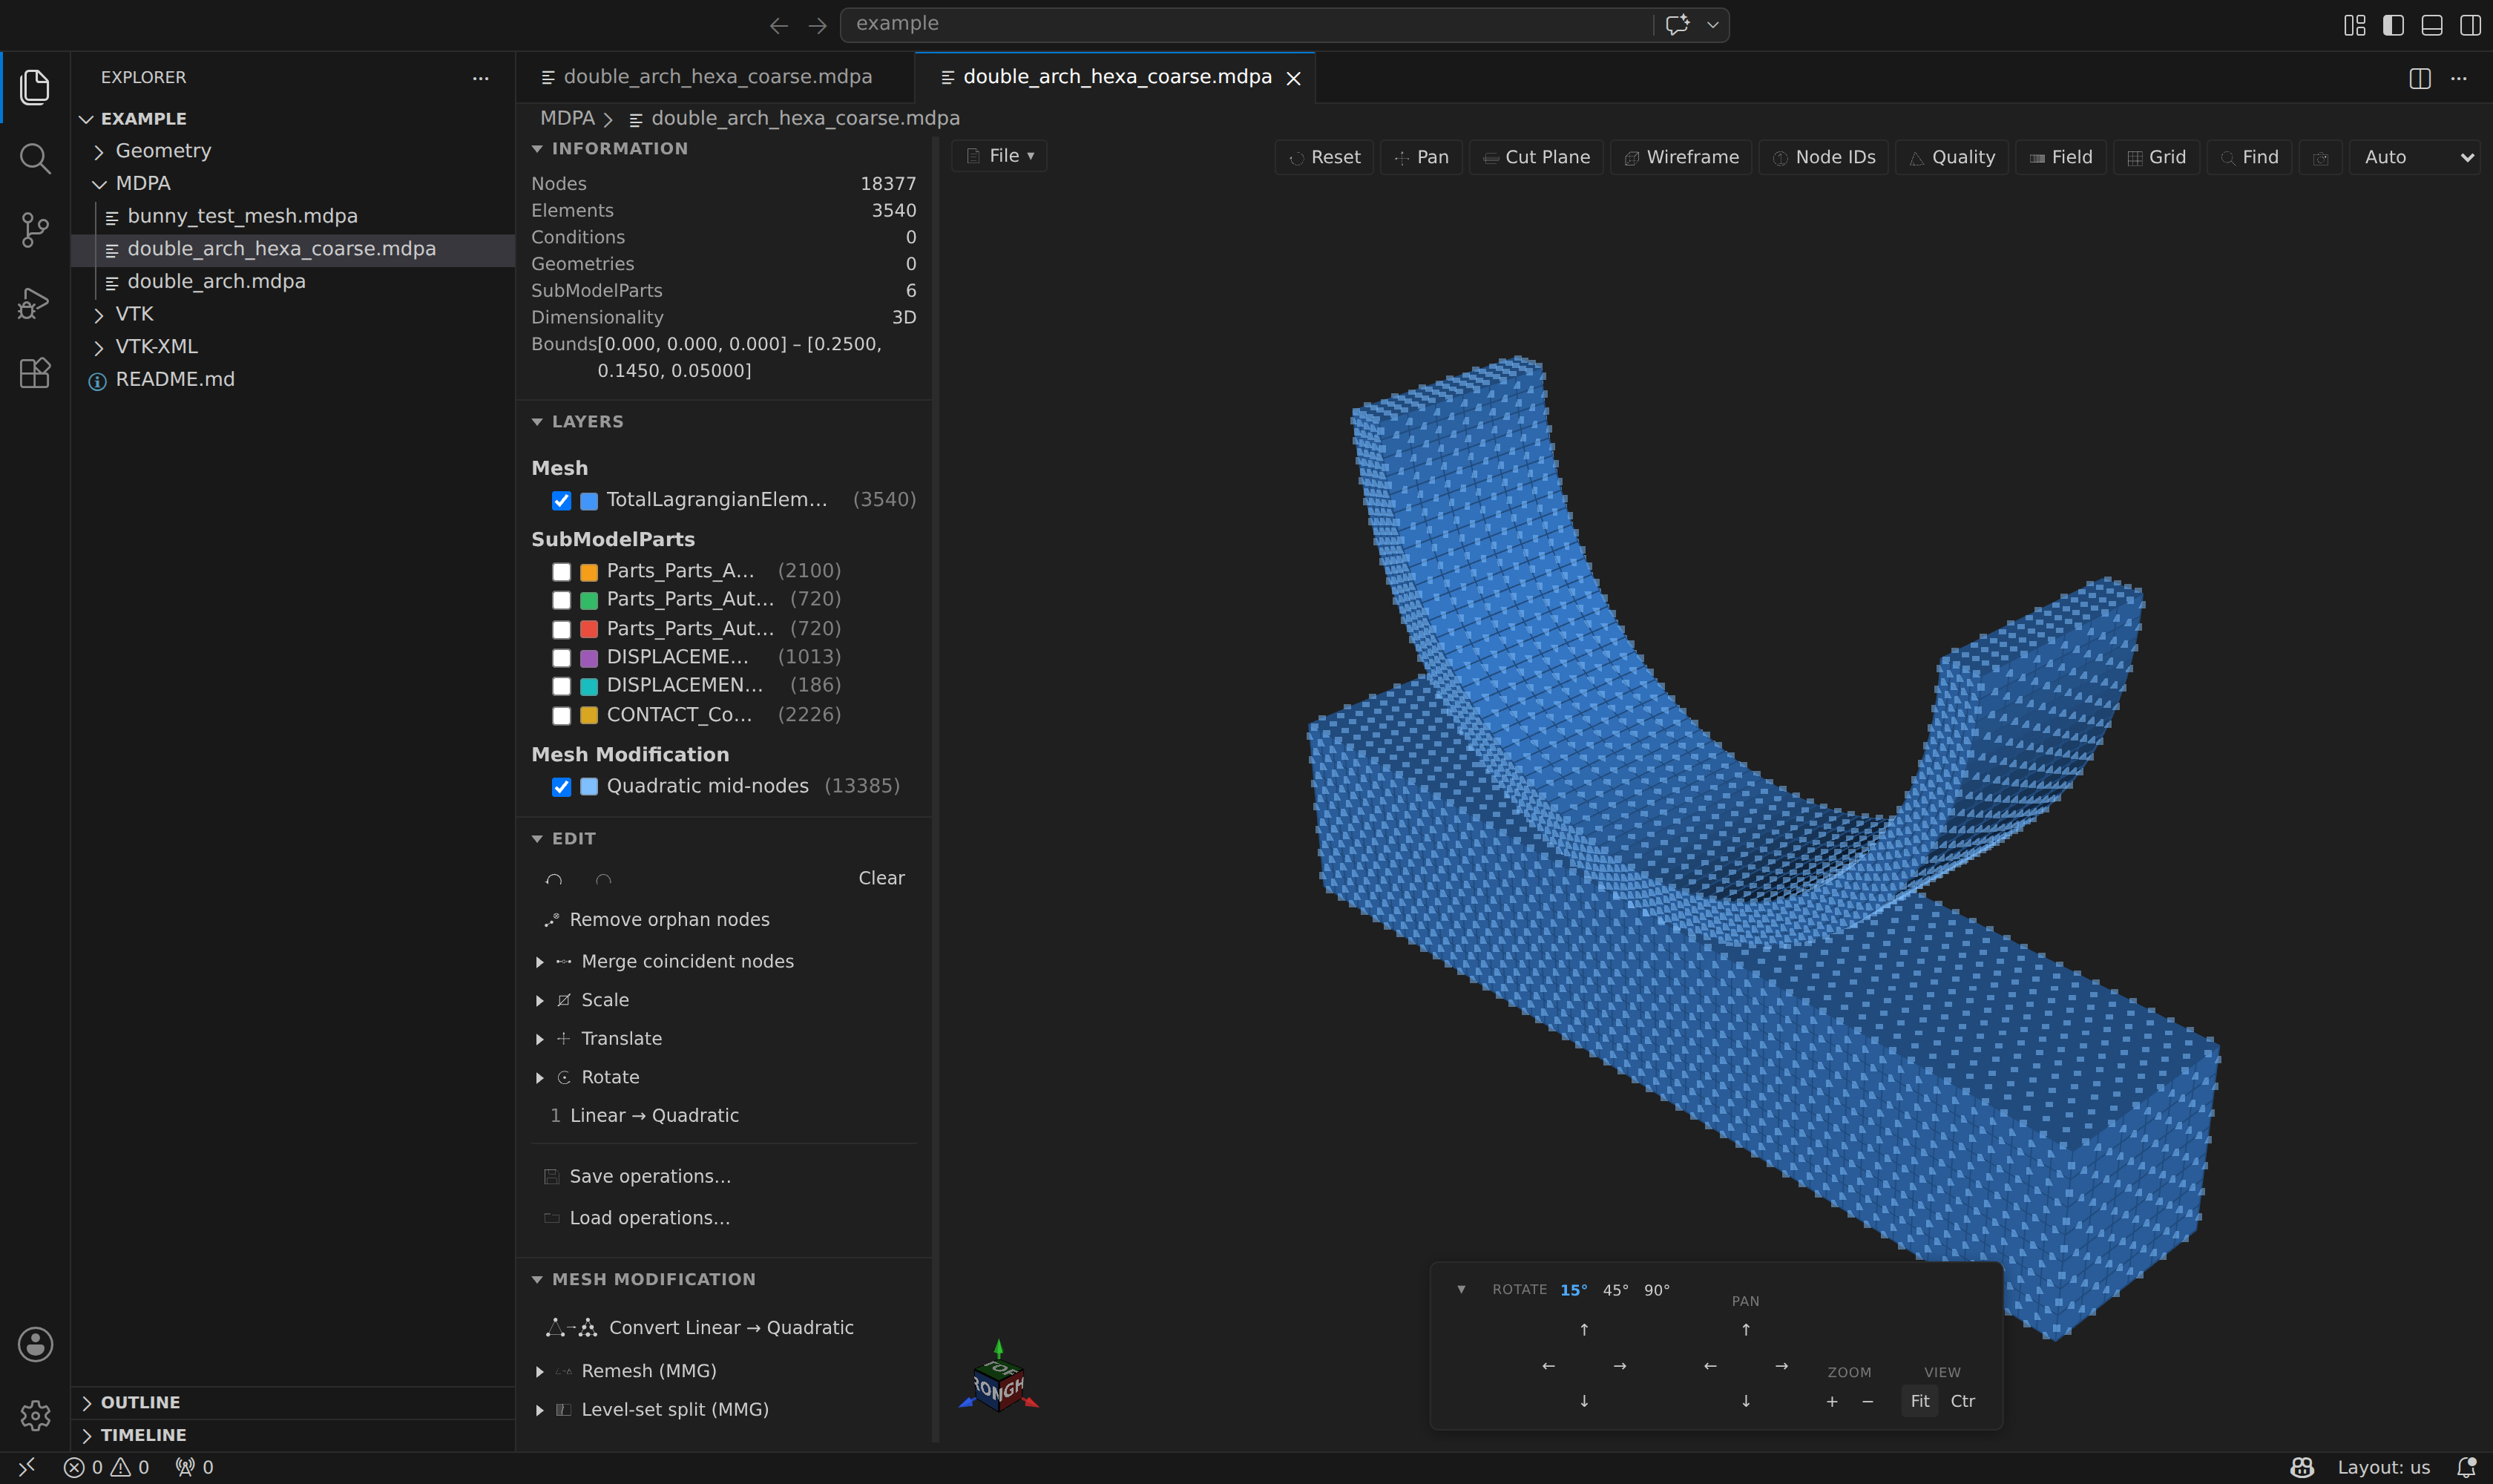The image size is (2493, 1484).
Task: Select 45° rotate step
Action: point(1615,1290)
